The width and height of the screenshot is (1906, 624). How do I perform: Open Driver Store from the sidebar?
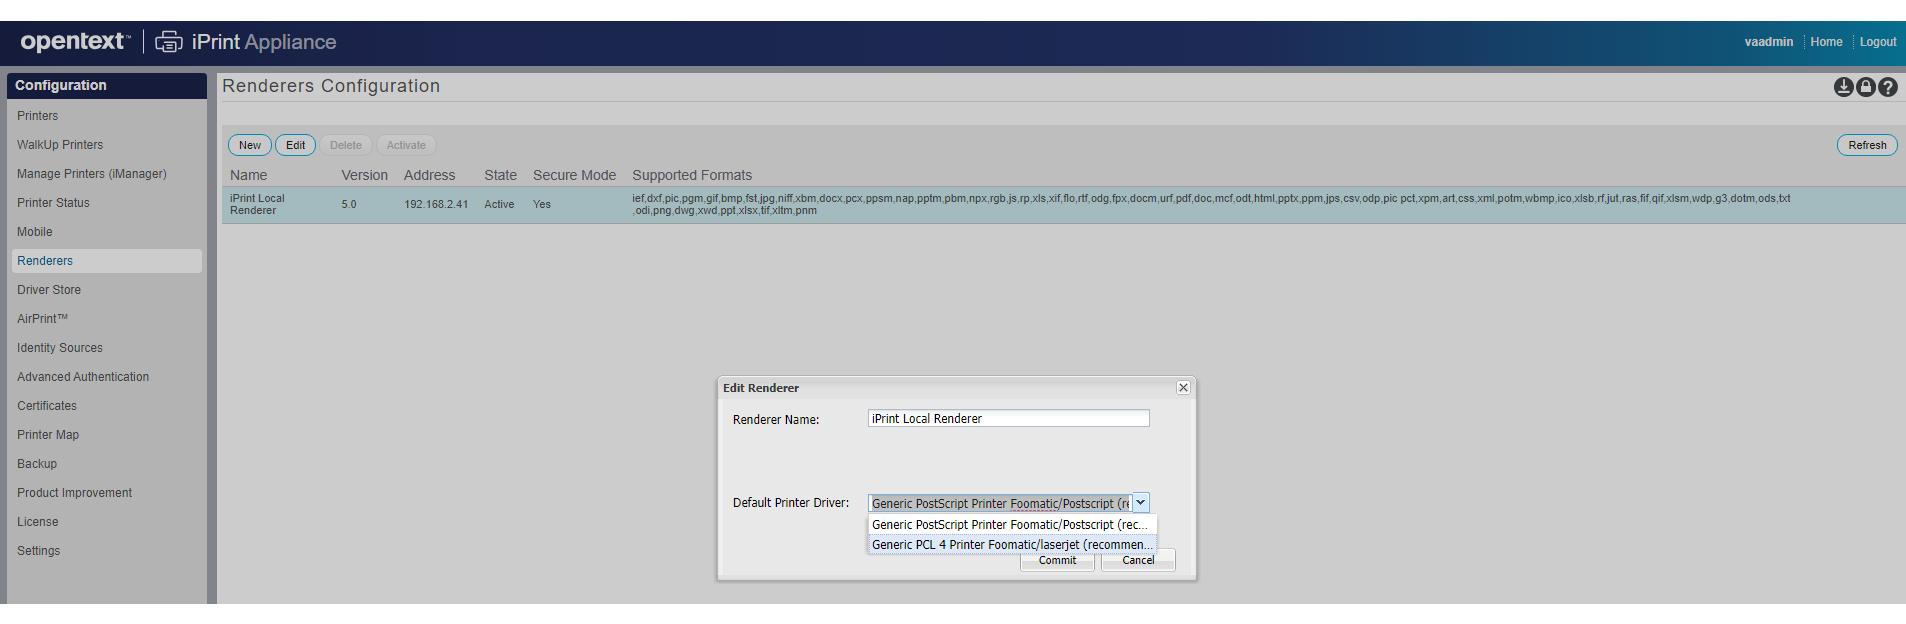point(49,290)
